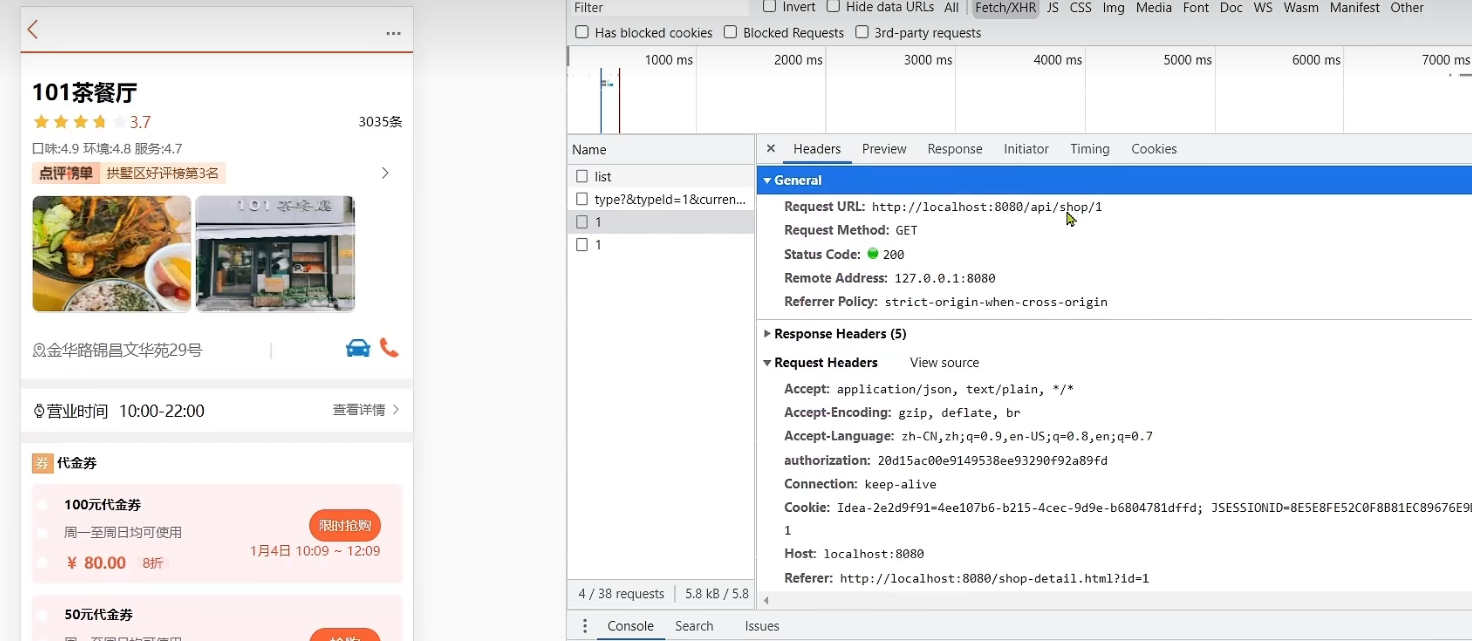The width and height of the screenshot is (1472, 641).
Task: Click the clock icon beside 营业时间
Action: 40,411
